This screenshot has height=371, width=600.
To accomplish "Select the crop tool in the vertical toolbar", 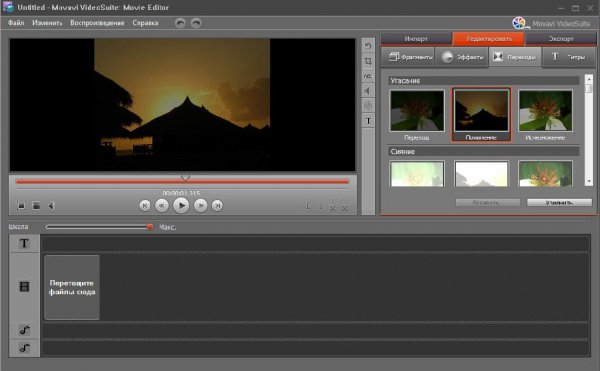I will point(368,61).
